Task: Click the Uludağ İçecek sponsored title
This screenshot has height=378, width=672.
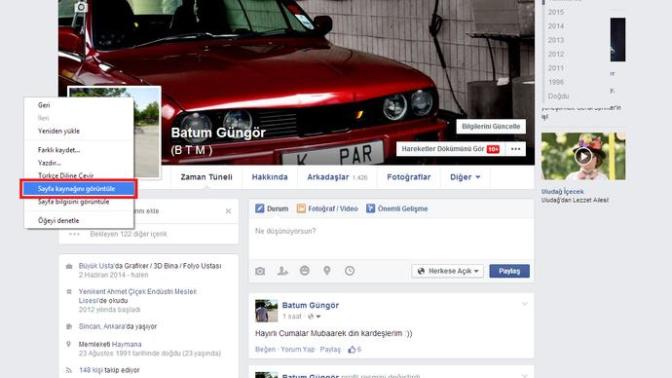Action: click(x=562, y=192)
